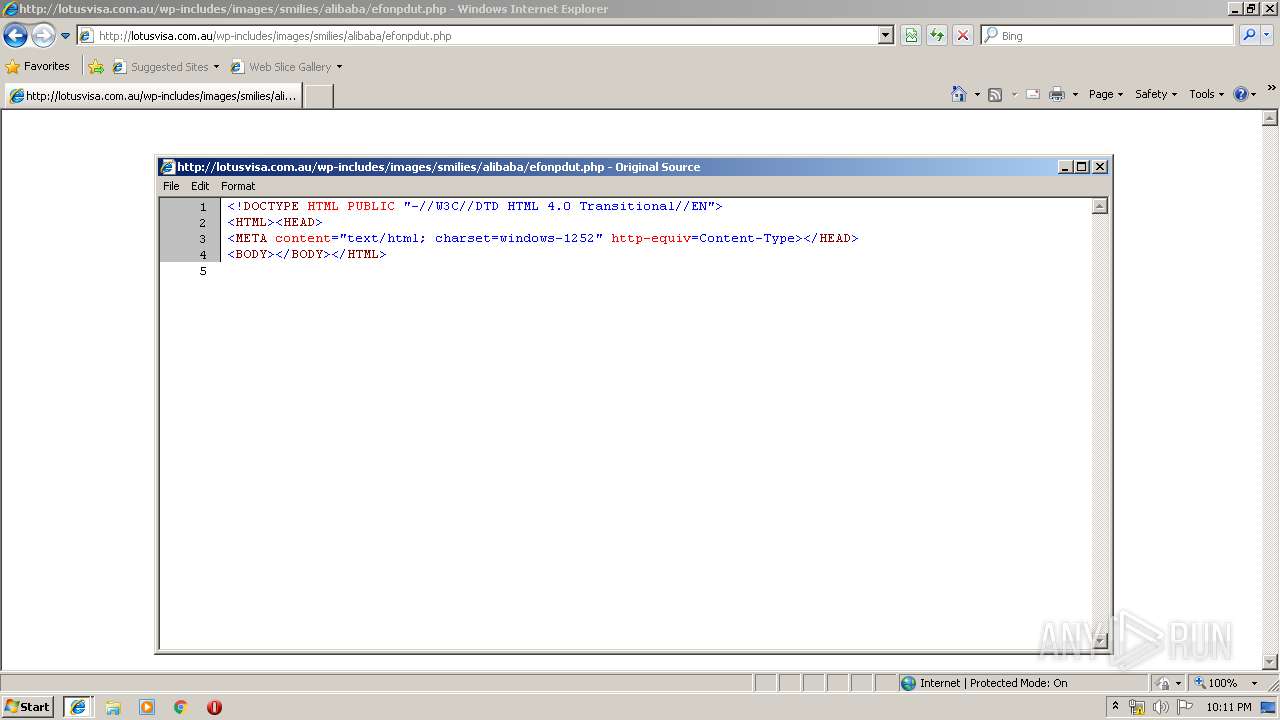This screenshot has height=720, width=1280.
Task: Click line number 1 in source gutter
Action: [x=203, y=207]
